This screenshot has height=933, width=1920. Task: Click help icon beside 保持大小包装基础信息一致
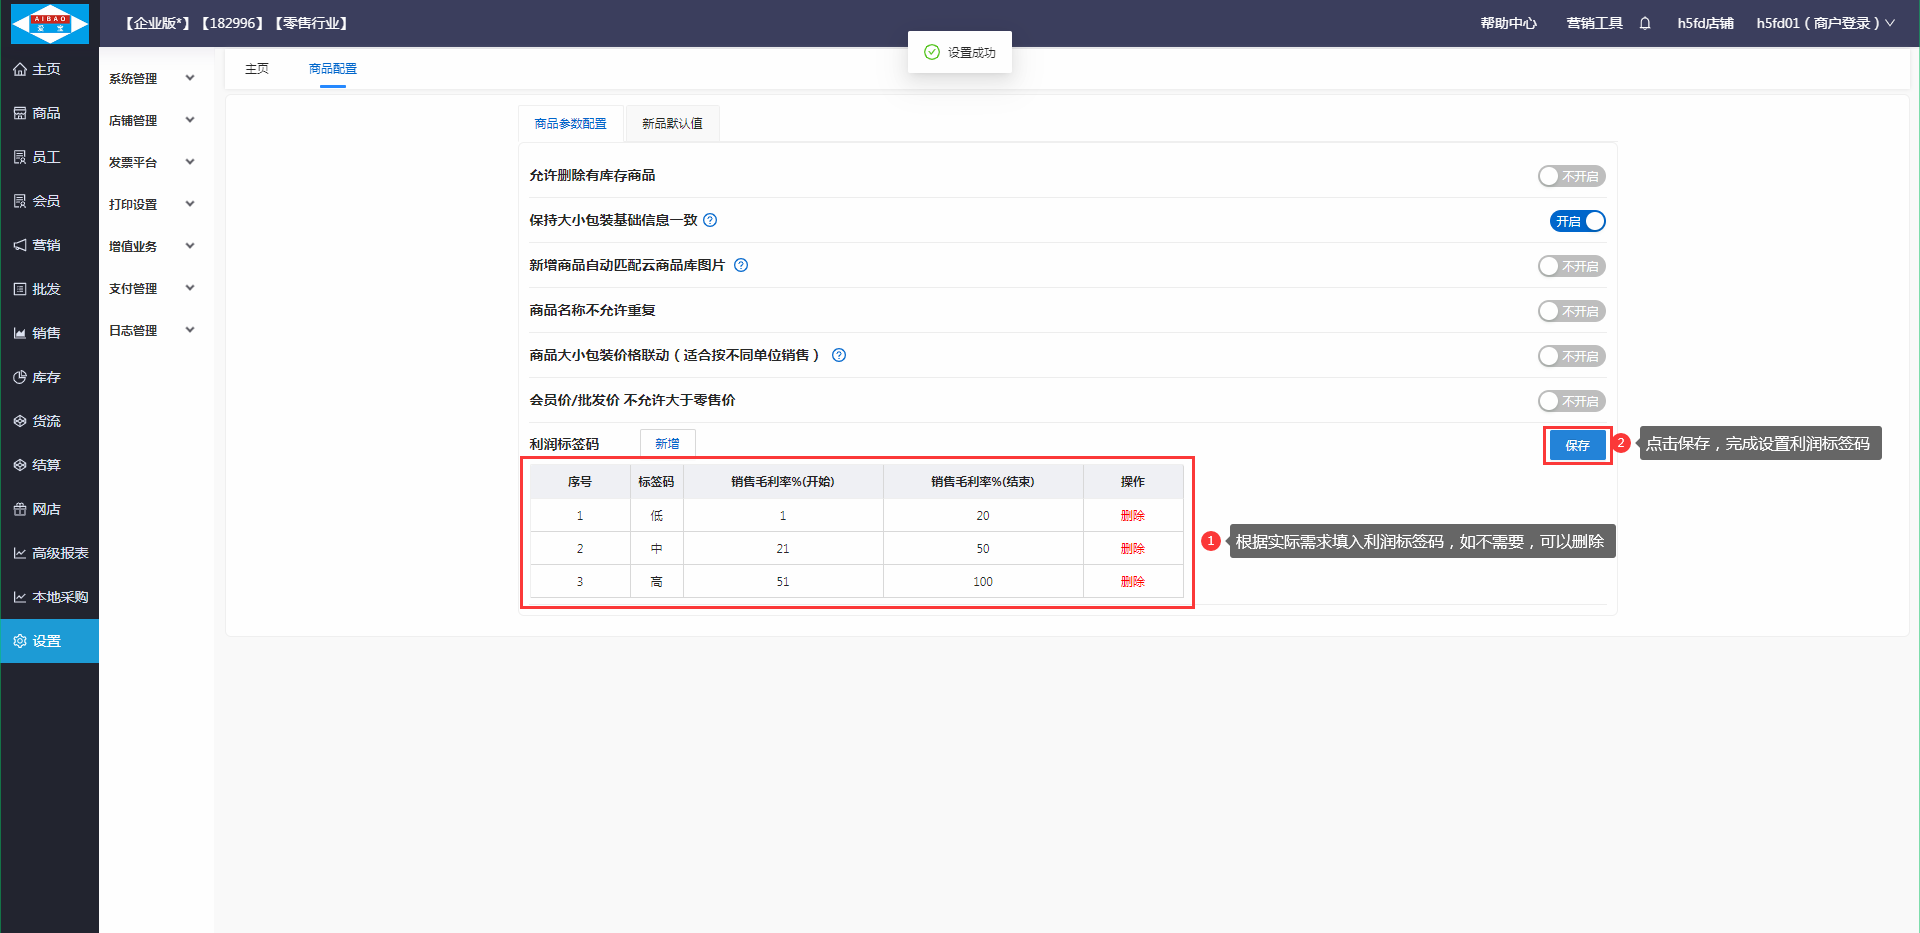710,220
